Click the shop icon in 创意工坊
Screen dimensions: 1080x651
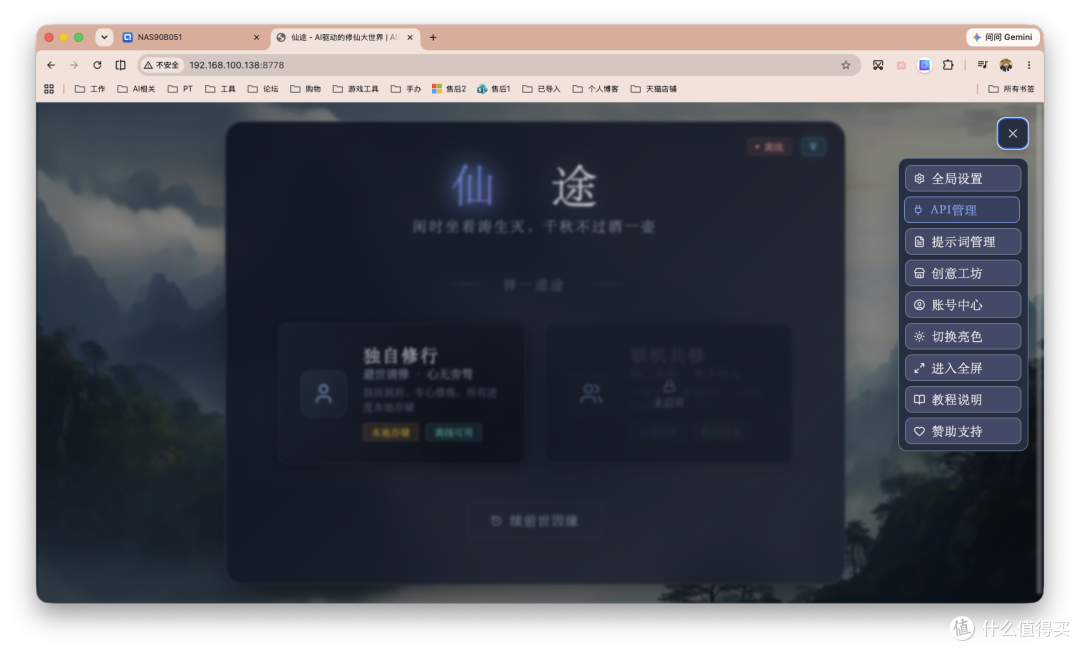tap(919, 273)
